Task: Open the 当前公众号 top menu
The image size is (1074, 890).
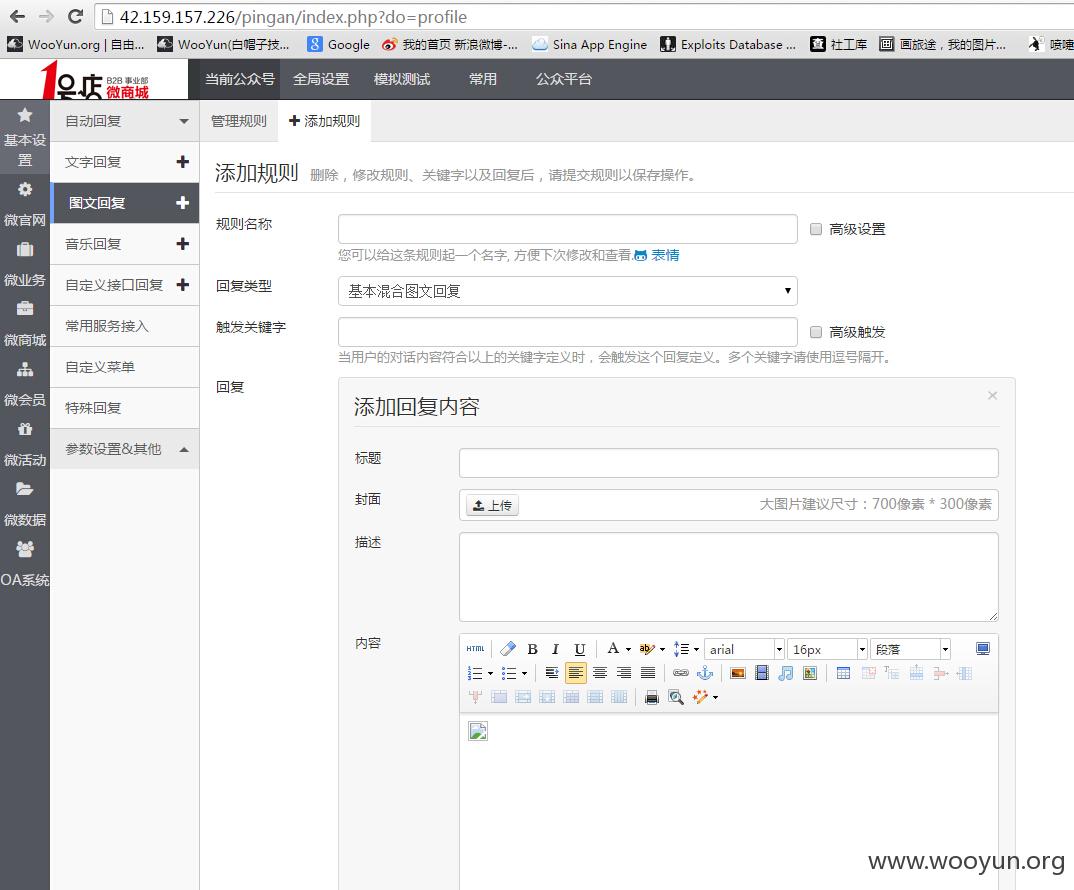Action: click(x=240, y=79)
